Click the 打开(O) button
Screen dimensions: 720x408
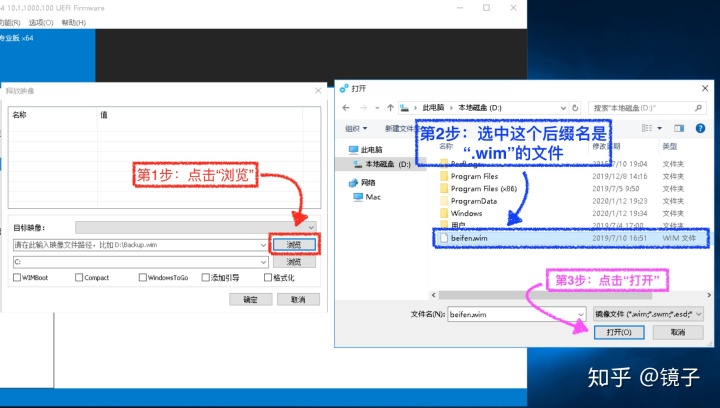click(x=619, y=332)
